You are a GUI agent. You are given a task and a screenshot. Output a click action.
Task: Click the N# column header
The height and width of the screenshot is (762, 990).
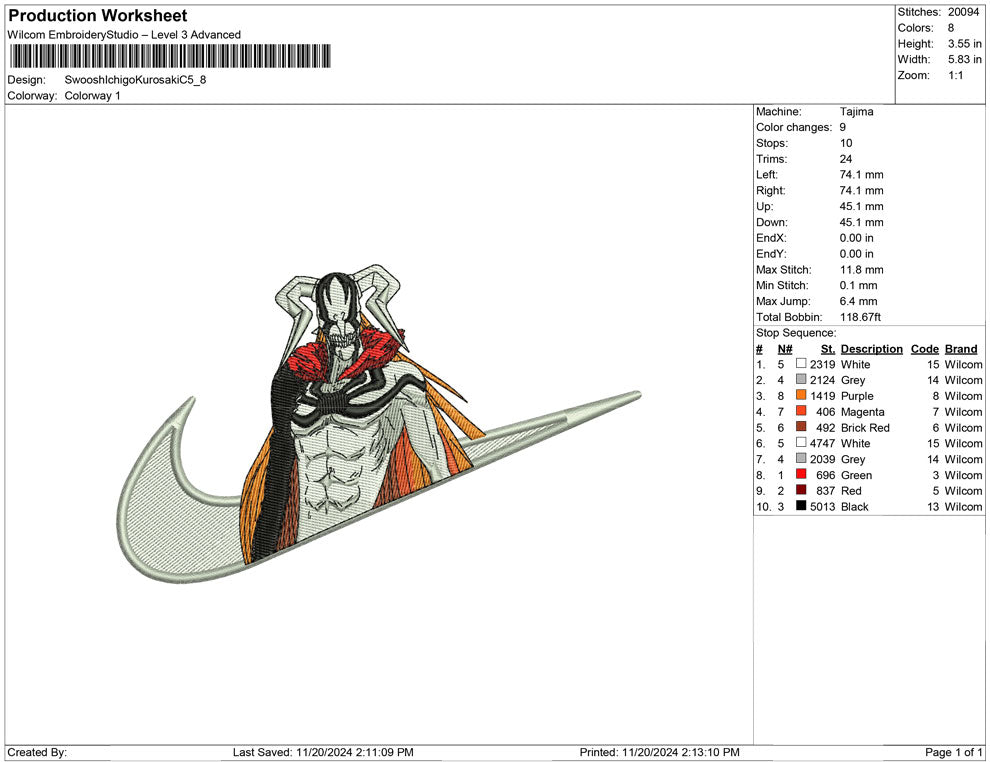(x=785, y=349)
